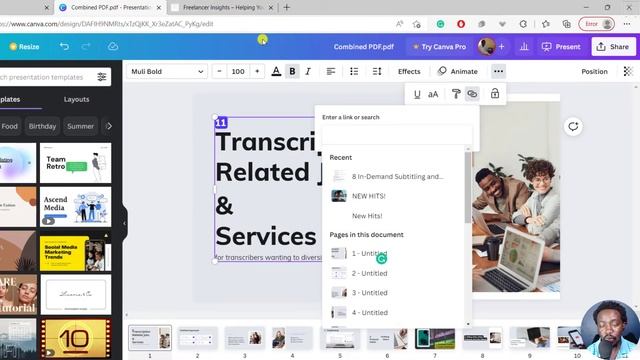This screenshot has height=360, width=640.
Task: Toggle italic formatting
Action: 308,71
